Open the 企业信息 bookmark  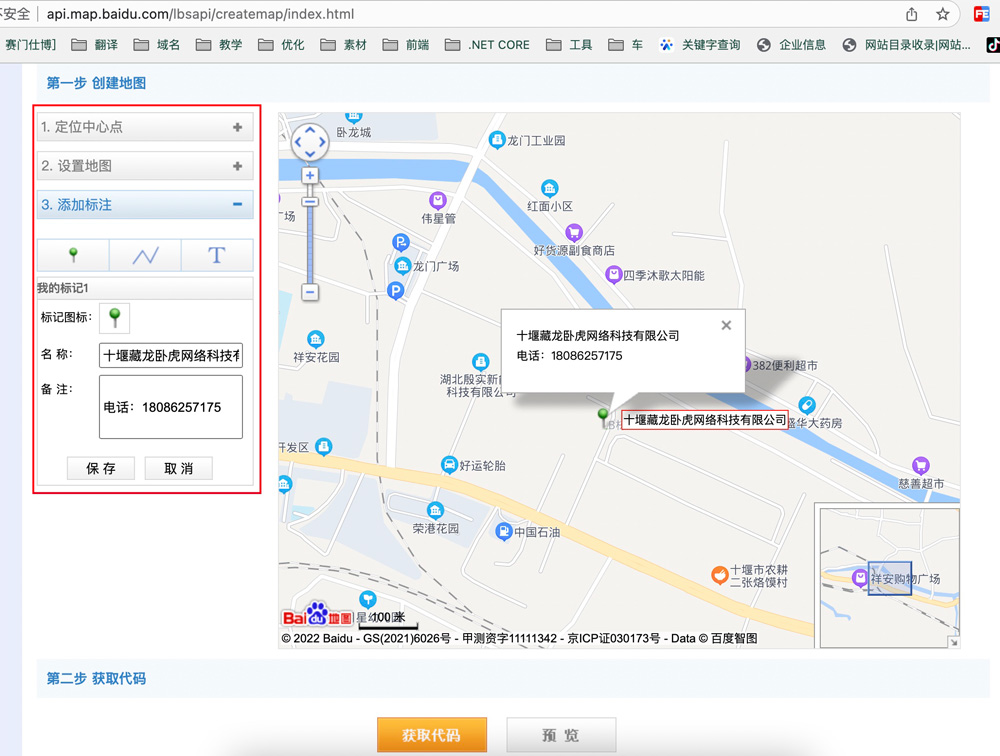tap(791, 45)
